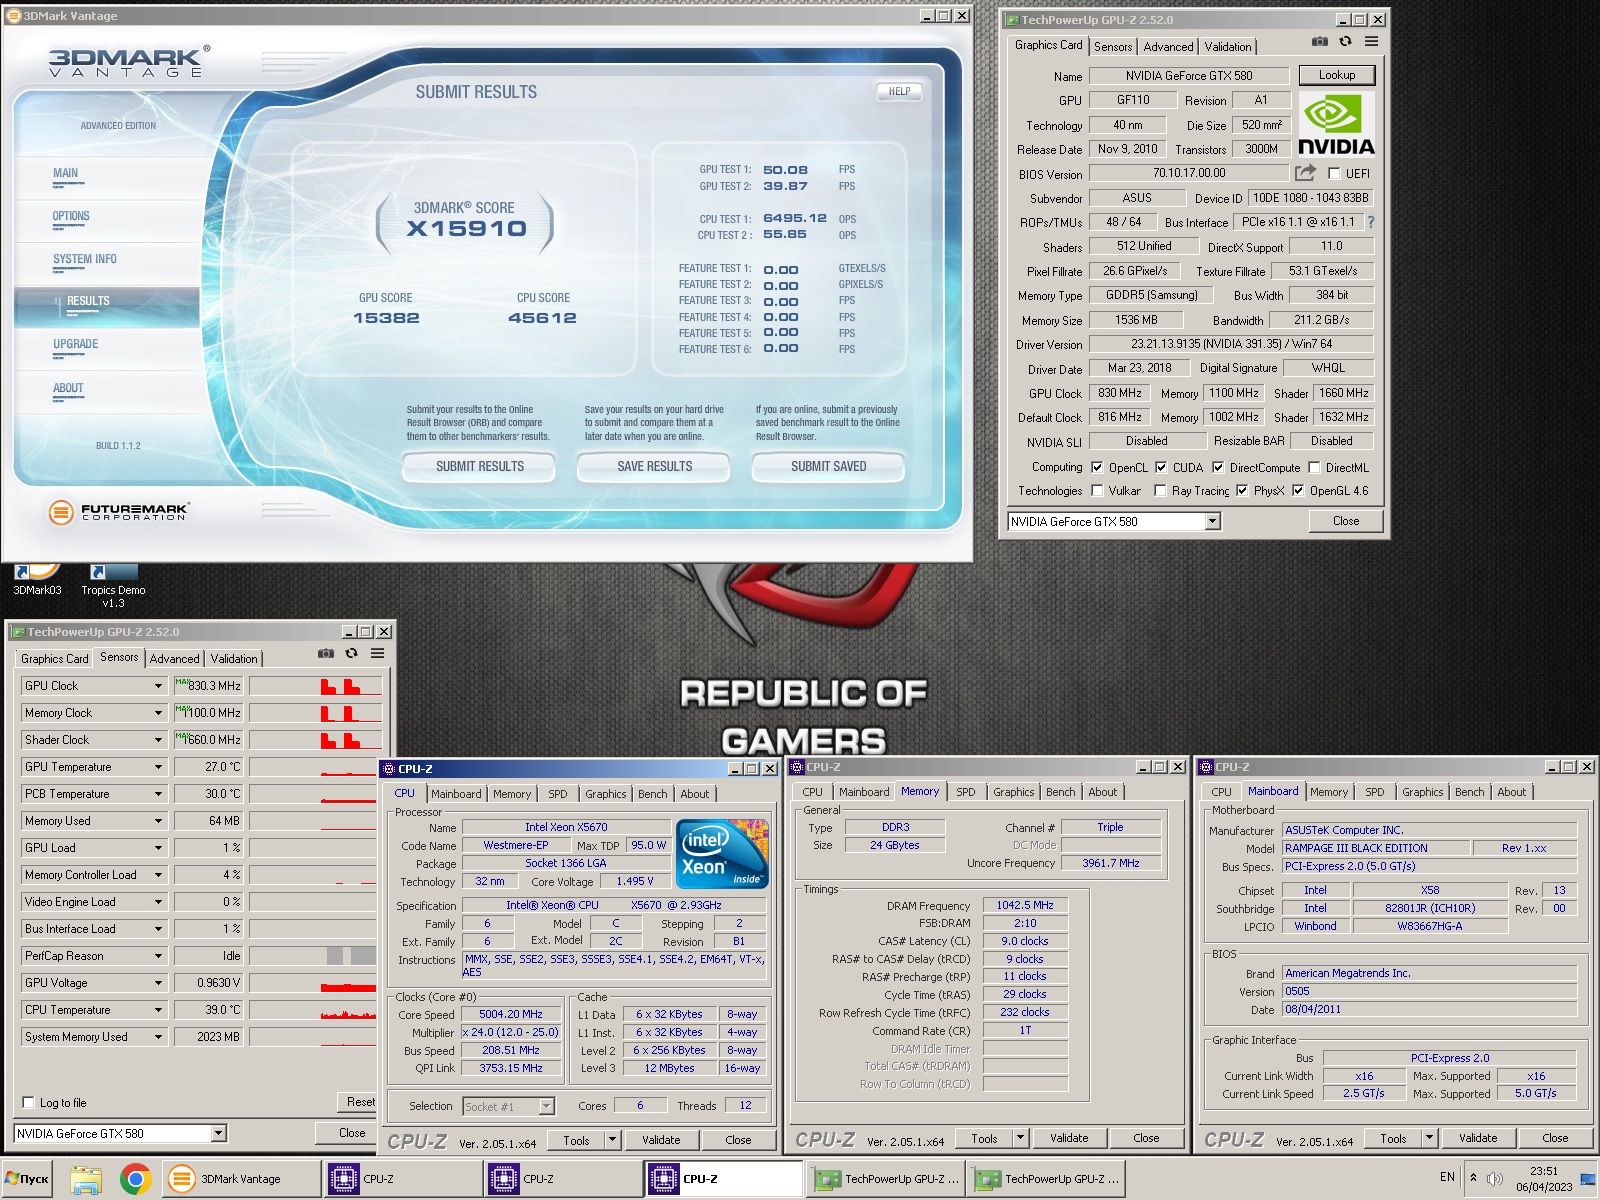The width and height of the screenshot is (1600, 1200).
Task: Open PerfCap Reason sensor dropdown
Action: (158, 956)
